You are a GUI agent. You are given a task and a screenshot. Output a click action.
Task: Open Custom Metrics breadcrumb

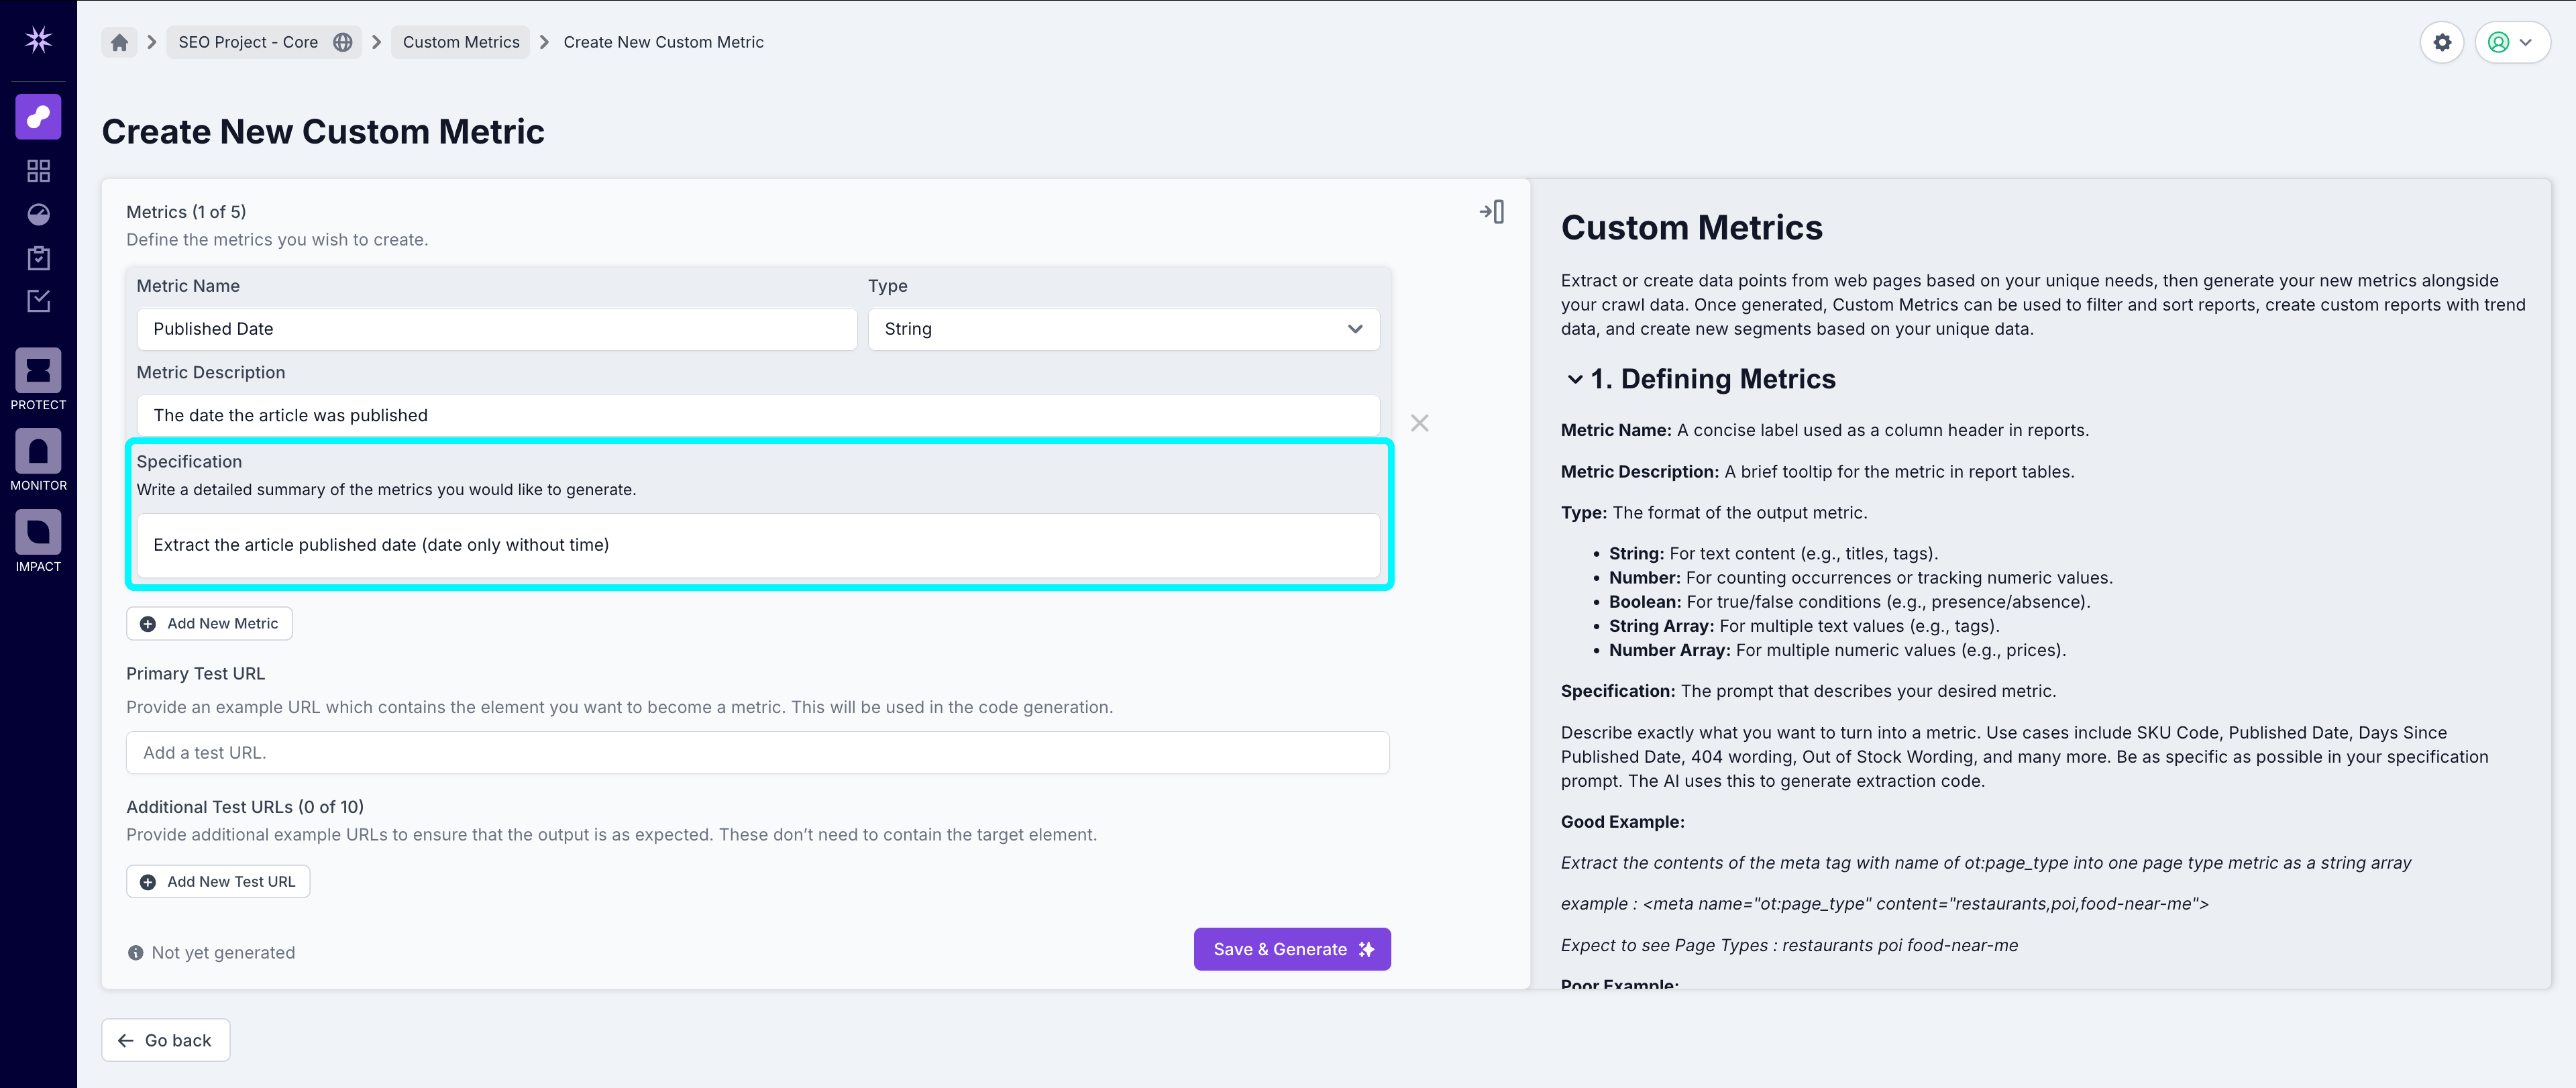[x=461, y=42]
